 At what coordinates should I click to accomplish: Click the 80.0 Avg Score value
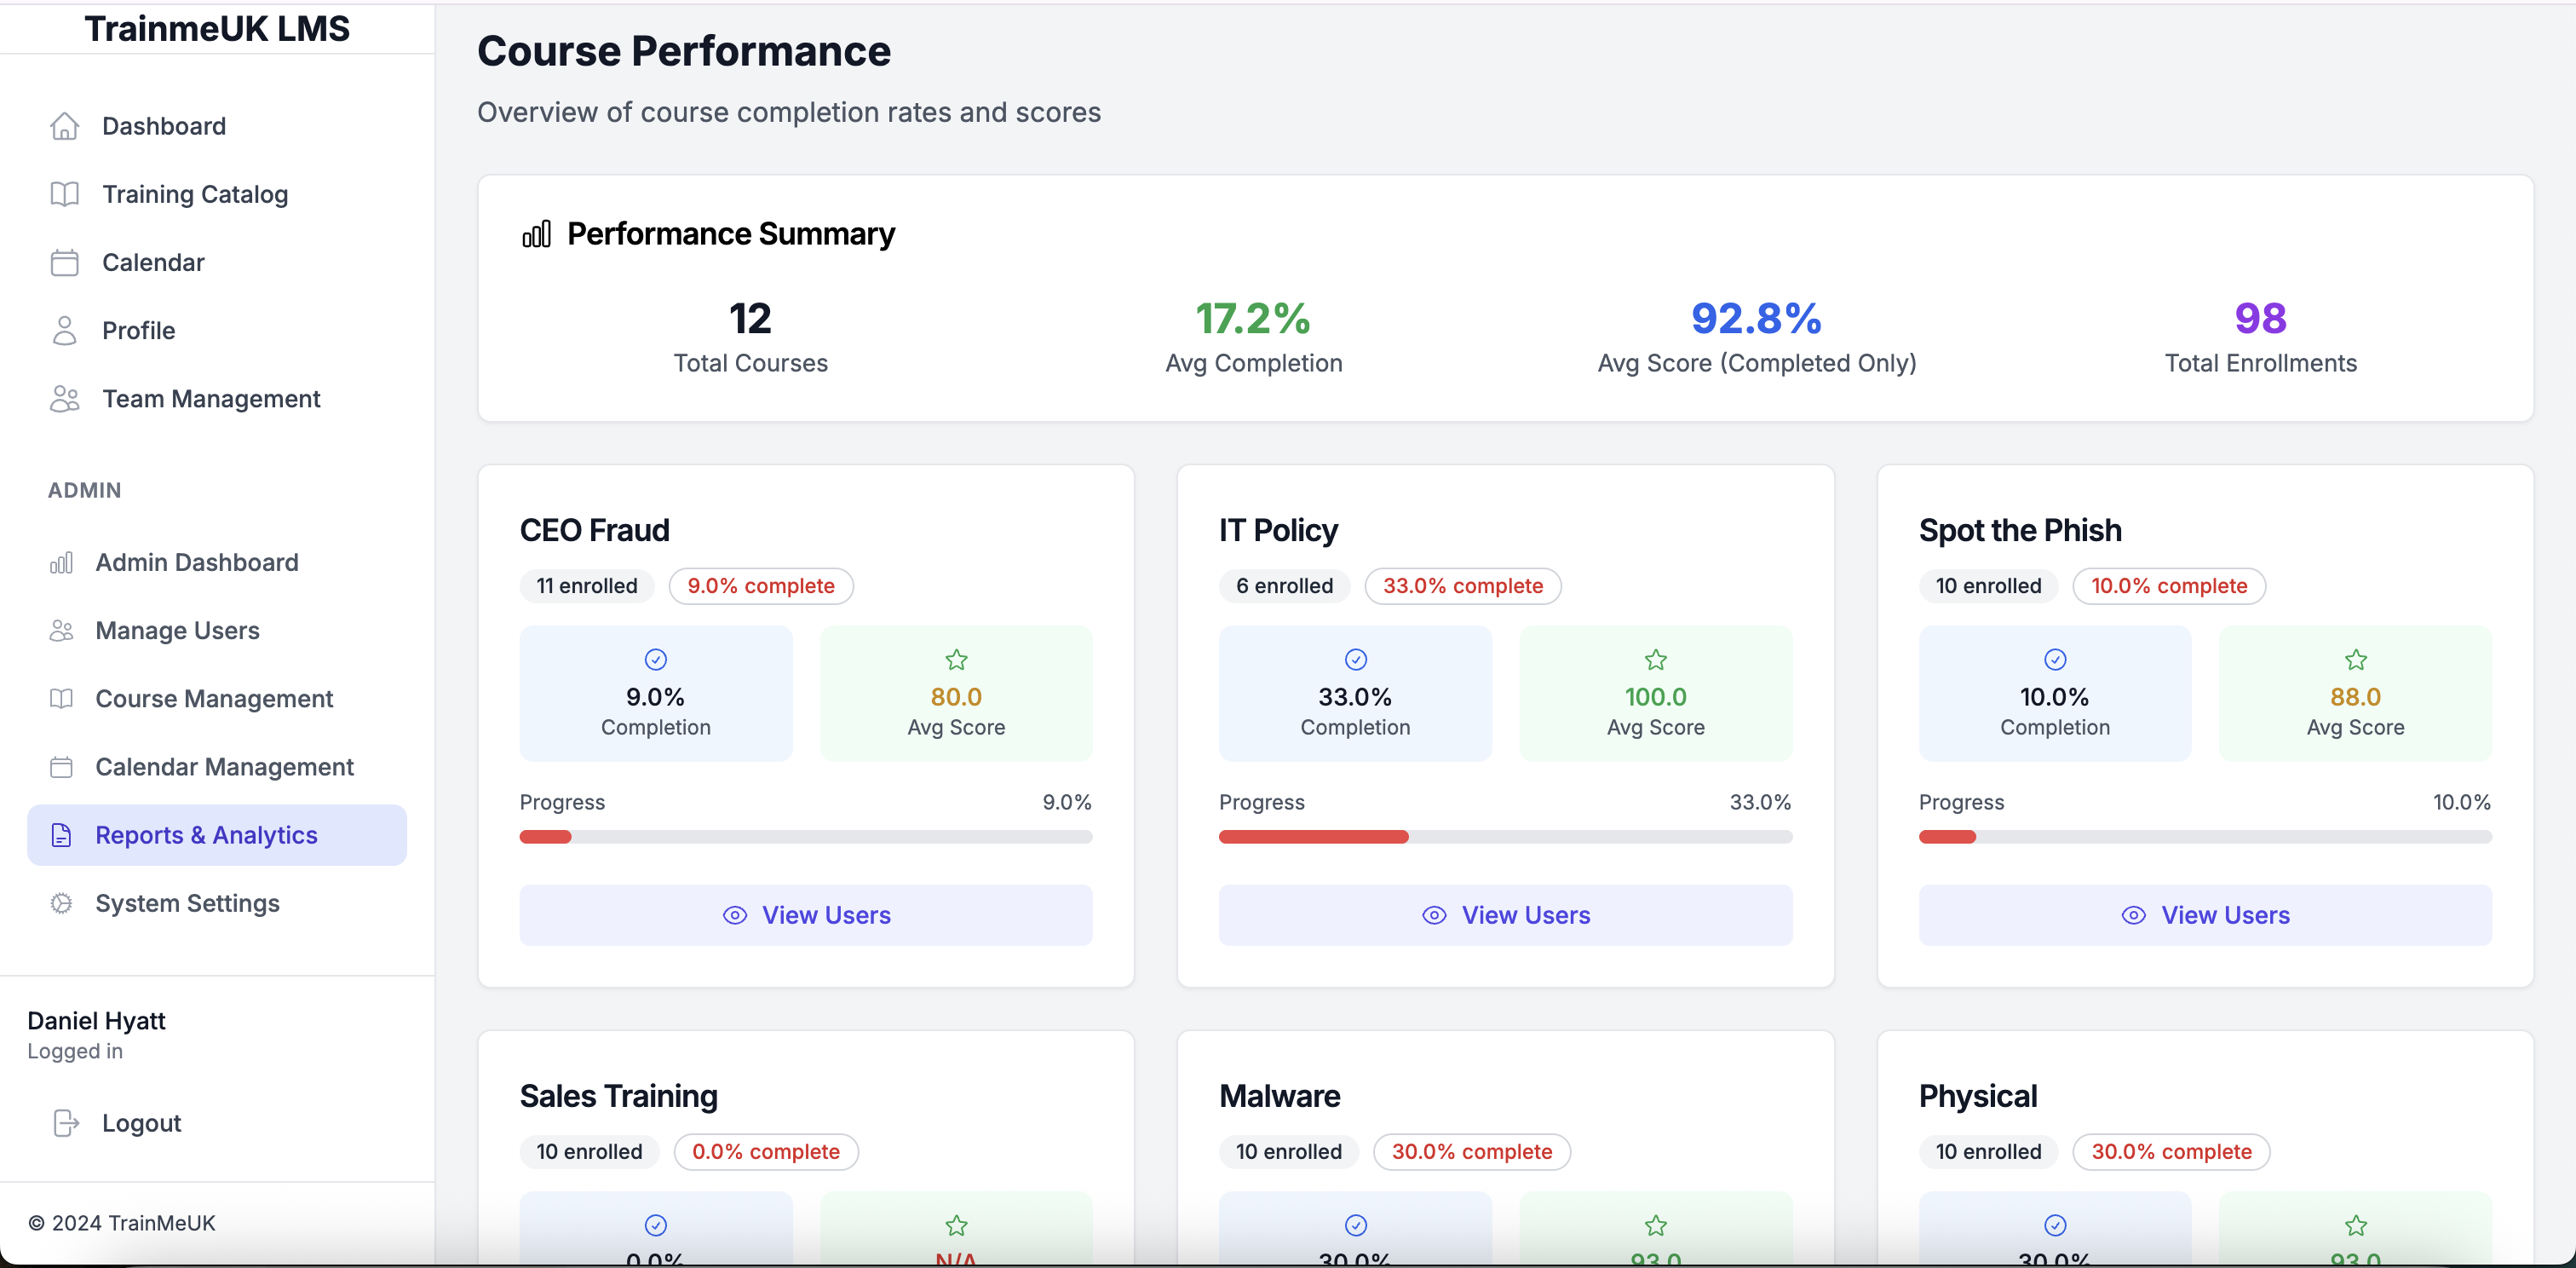[x=956, y=697]
